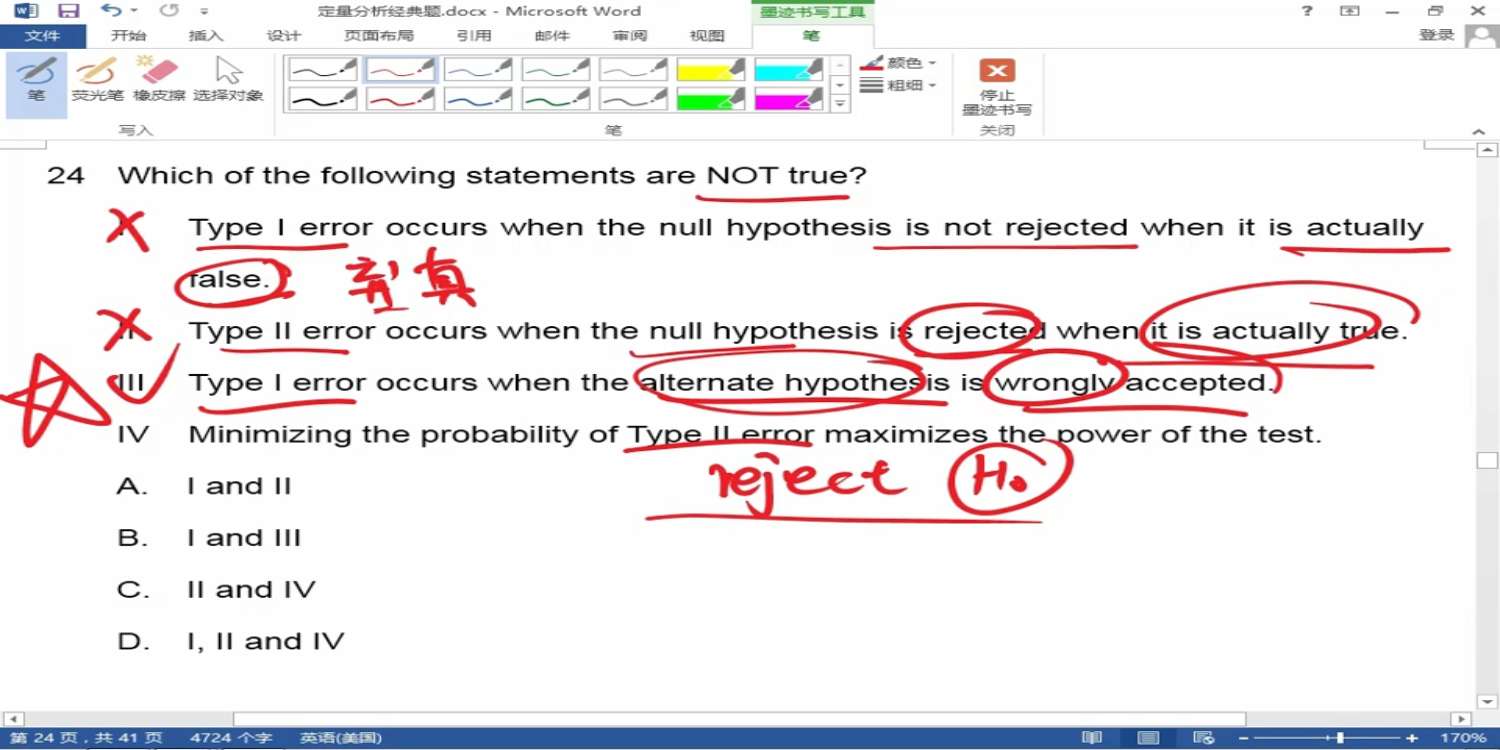Pick the magenta highlighter pen swatch

(x=788, y=100)
